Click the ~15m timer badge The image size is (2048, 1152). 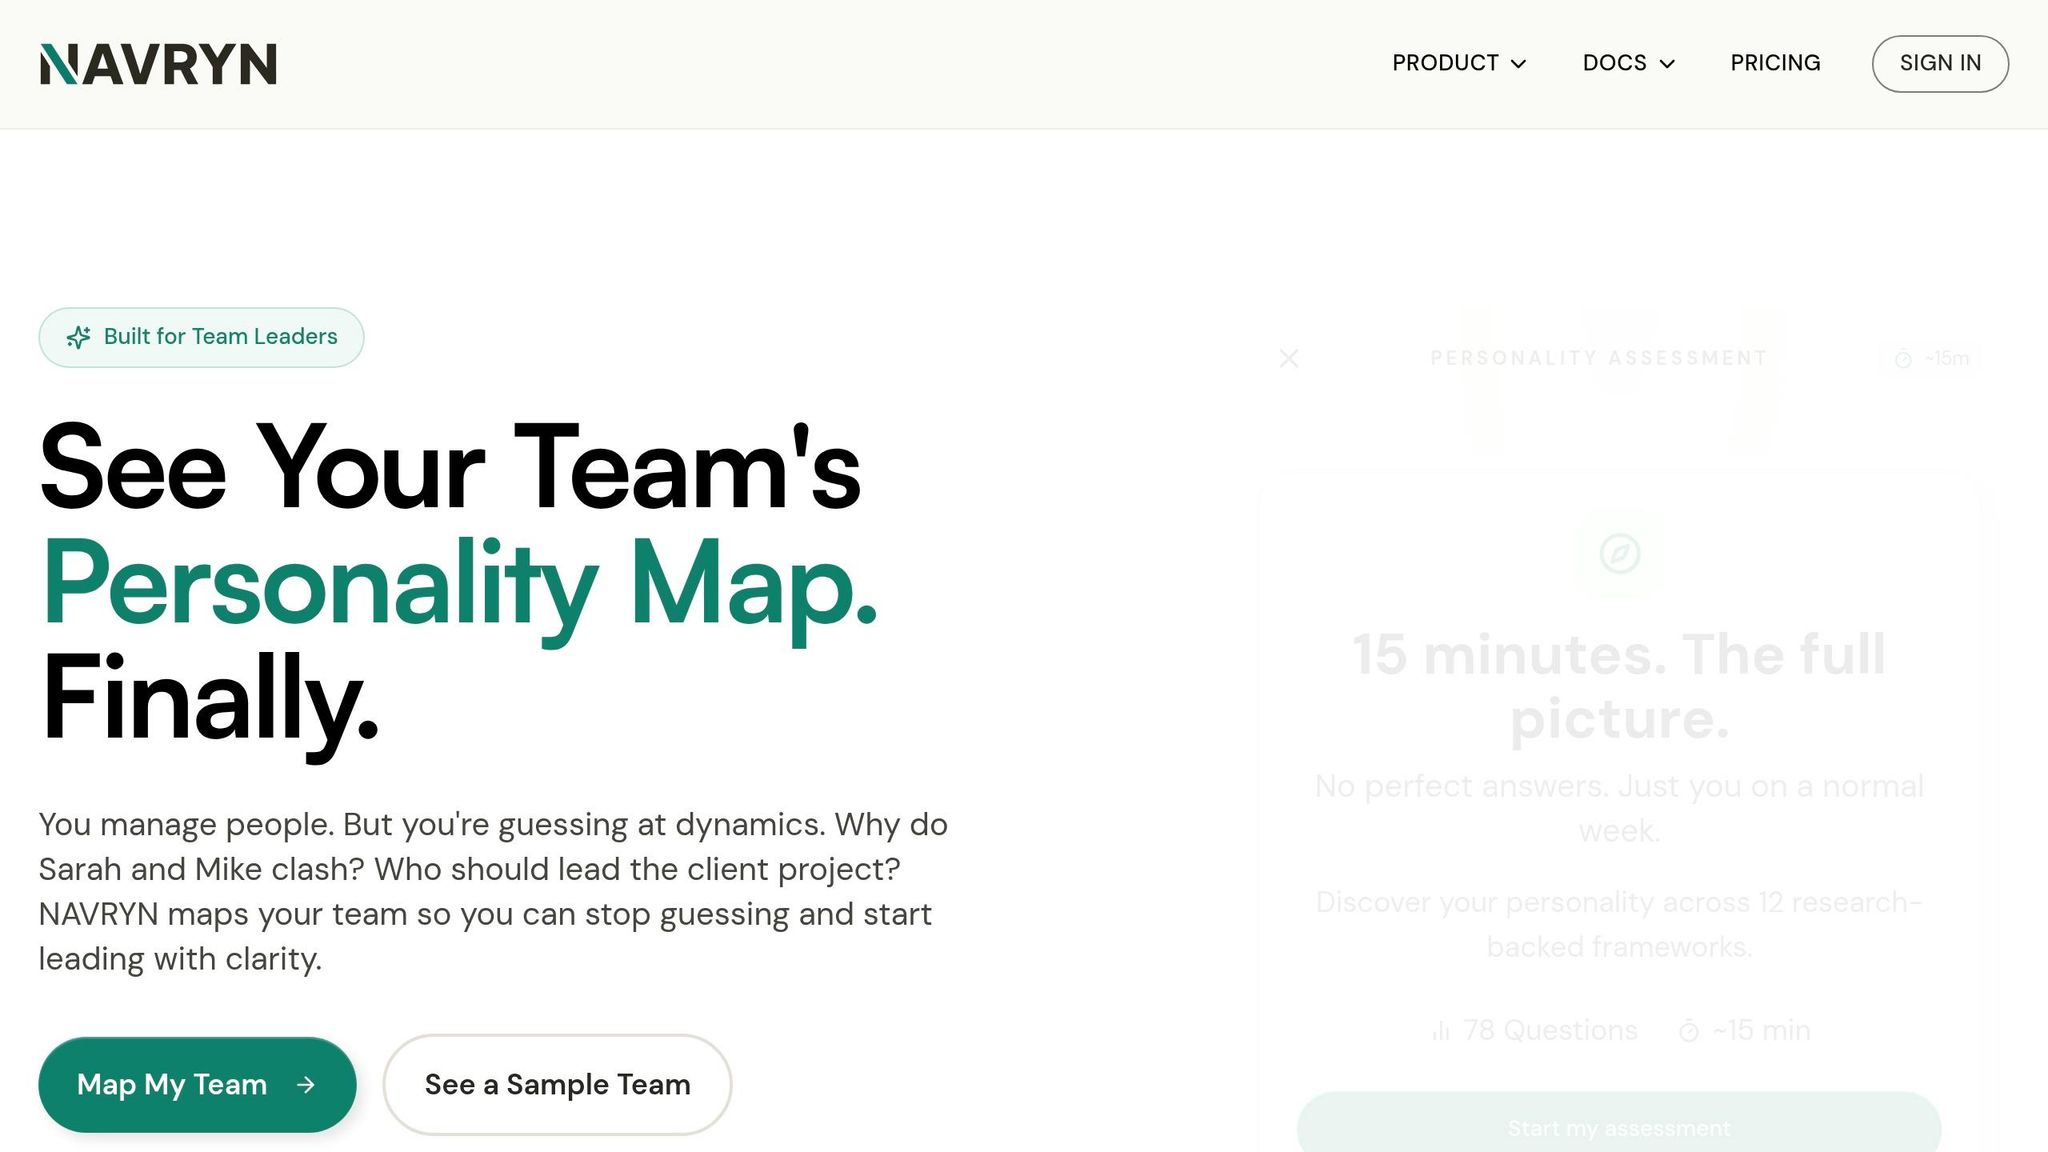click(1932, 358)
